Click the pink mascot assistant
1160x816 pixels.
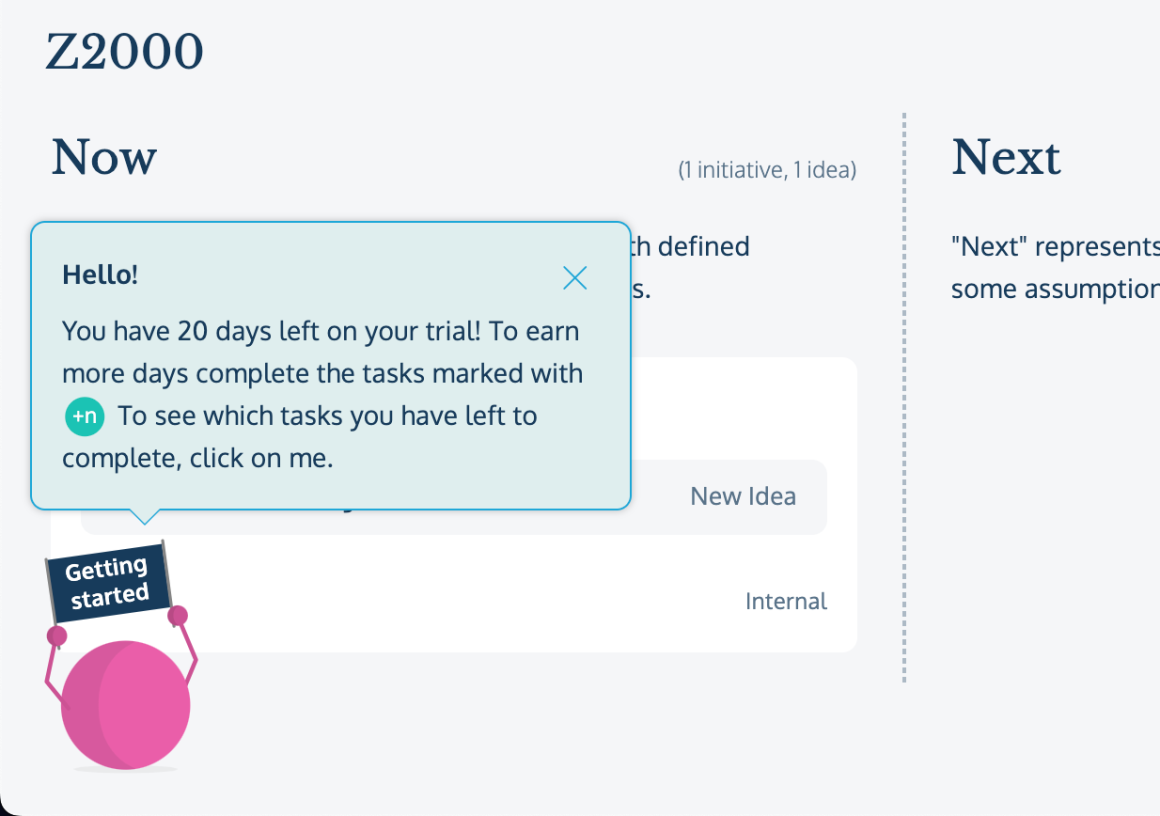click(124, 705)
